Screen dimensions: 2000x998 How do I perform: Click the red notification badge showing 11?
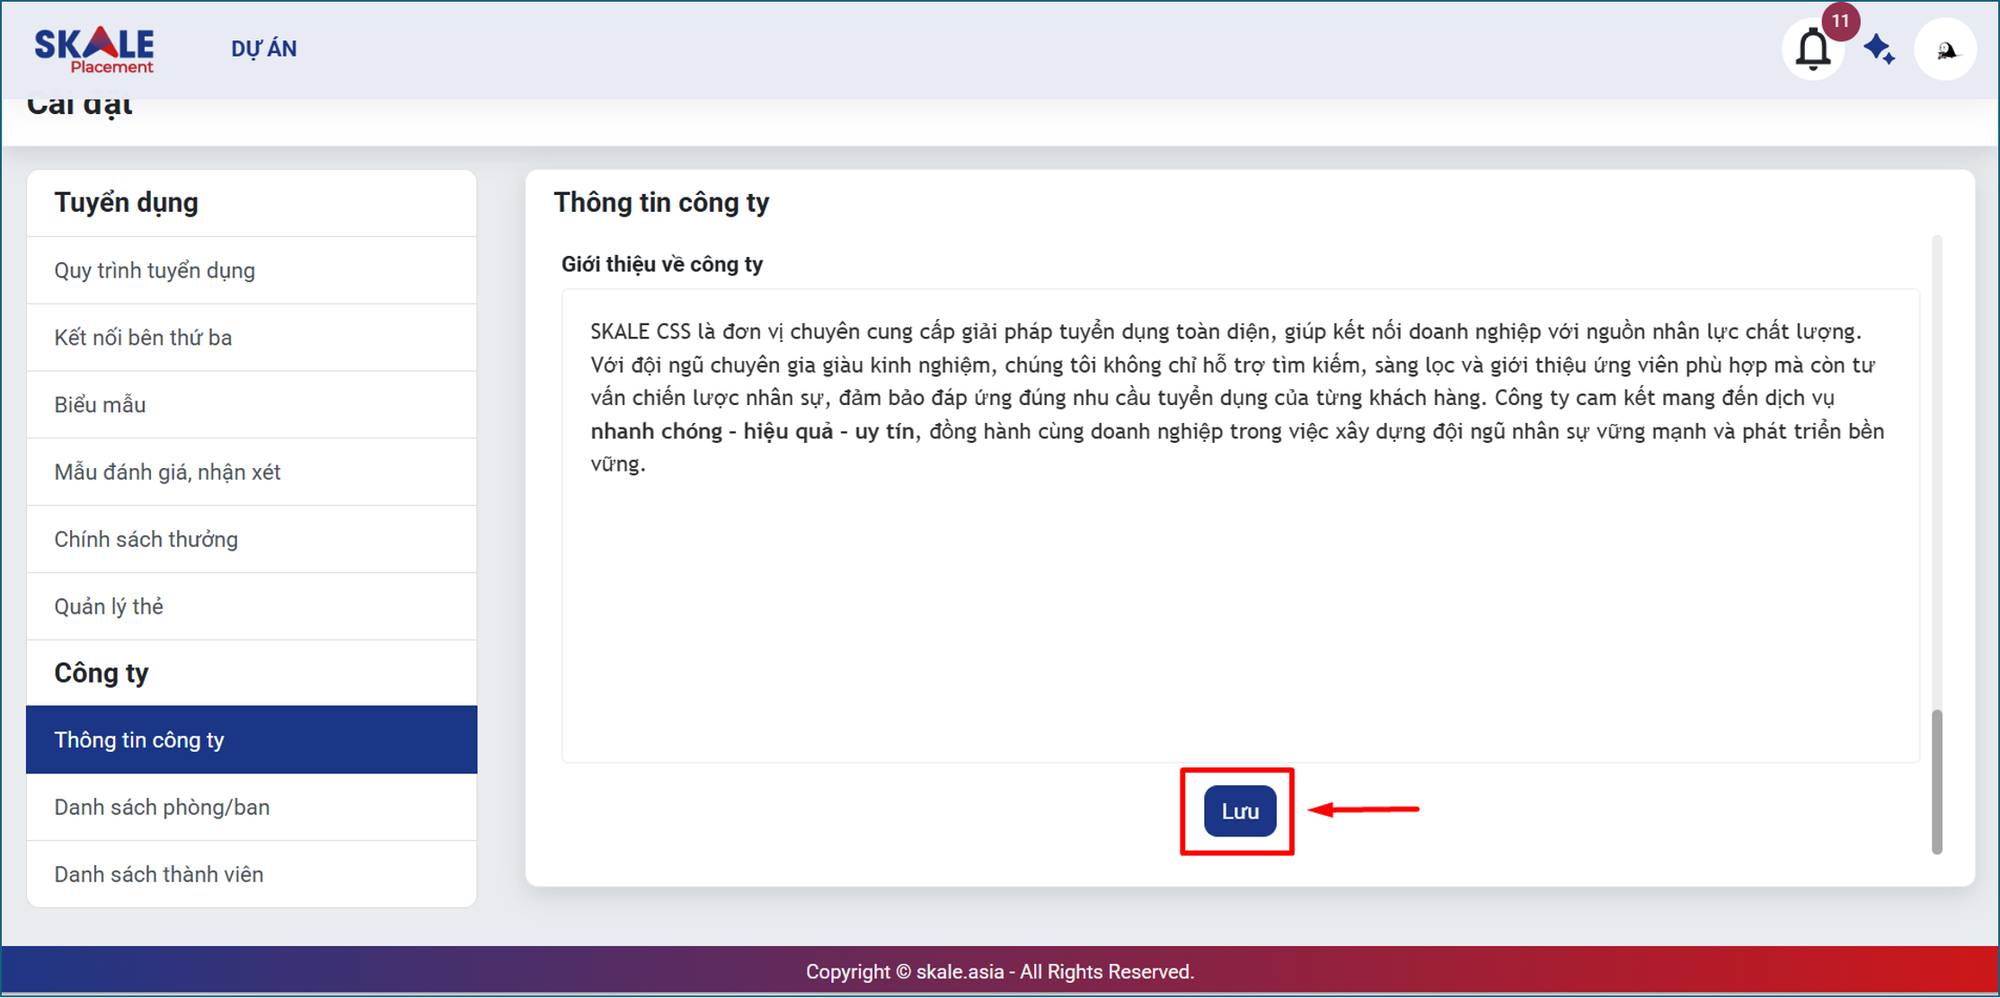click(1840, 21)
